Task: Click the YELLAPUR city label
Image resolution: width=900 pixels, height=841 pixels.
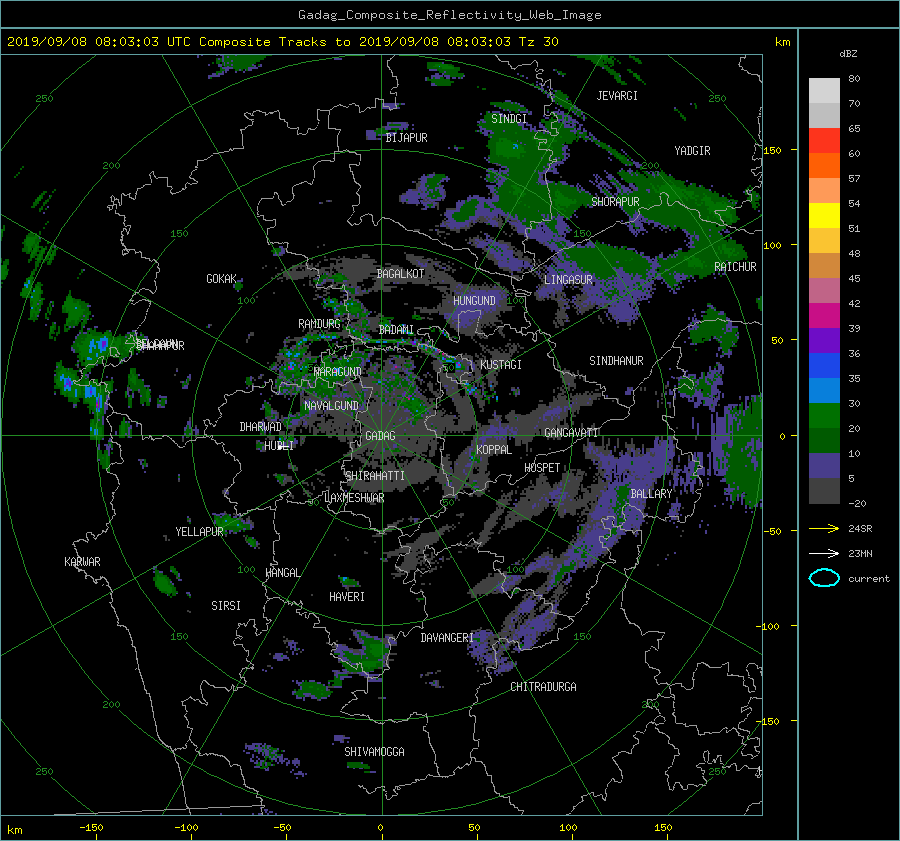Action: point(199,532)
